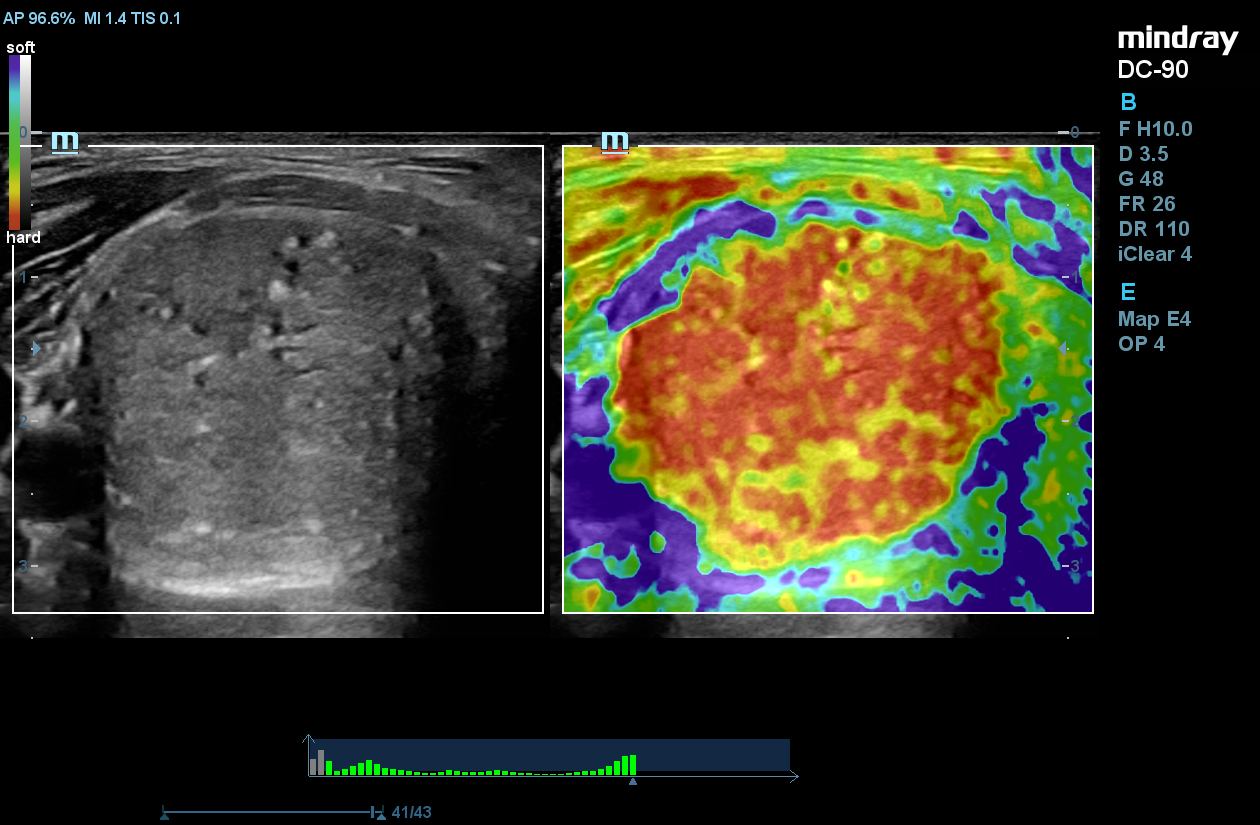This screenshot has height=825, width=1260.
Task: Click the iClear 4 parameter
Action: pos(1154,254)
